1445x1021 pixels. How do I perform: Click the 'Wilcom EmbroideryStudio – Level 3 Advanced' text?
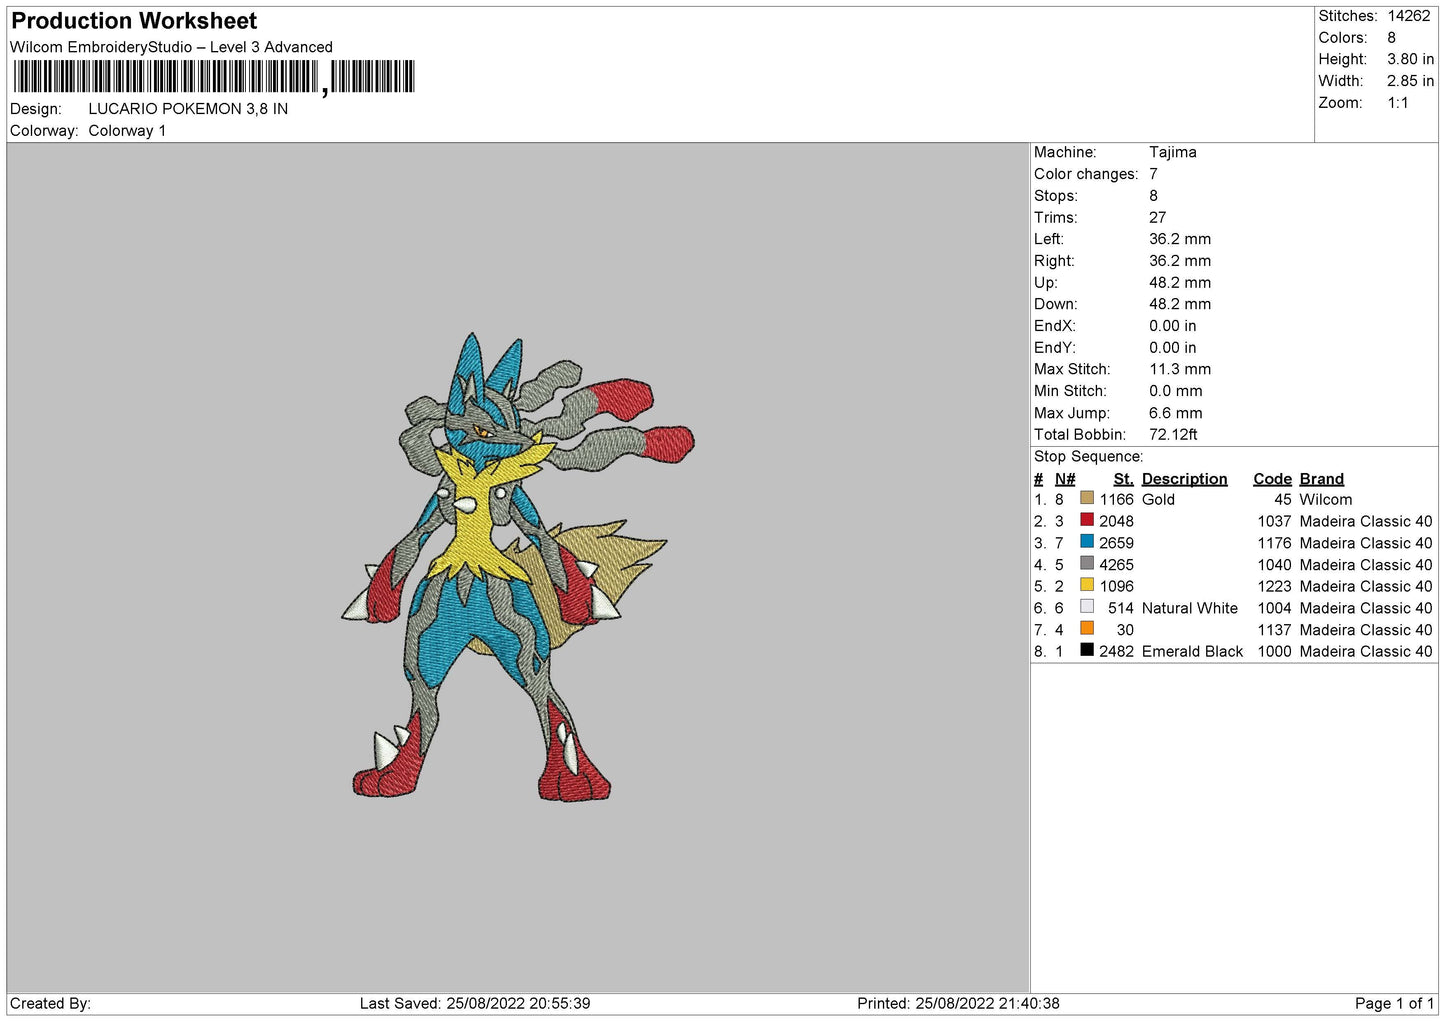171,47
